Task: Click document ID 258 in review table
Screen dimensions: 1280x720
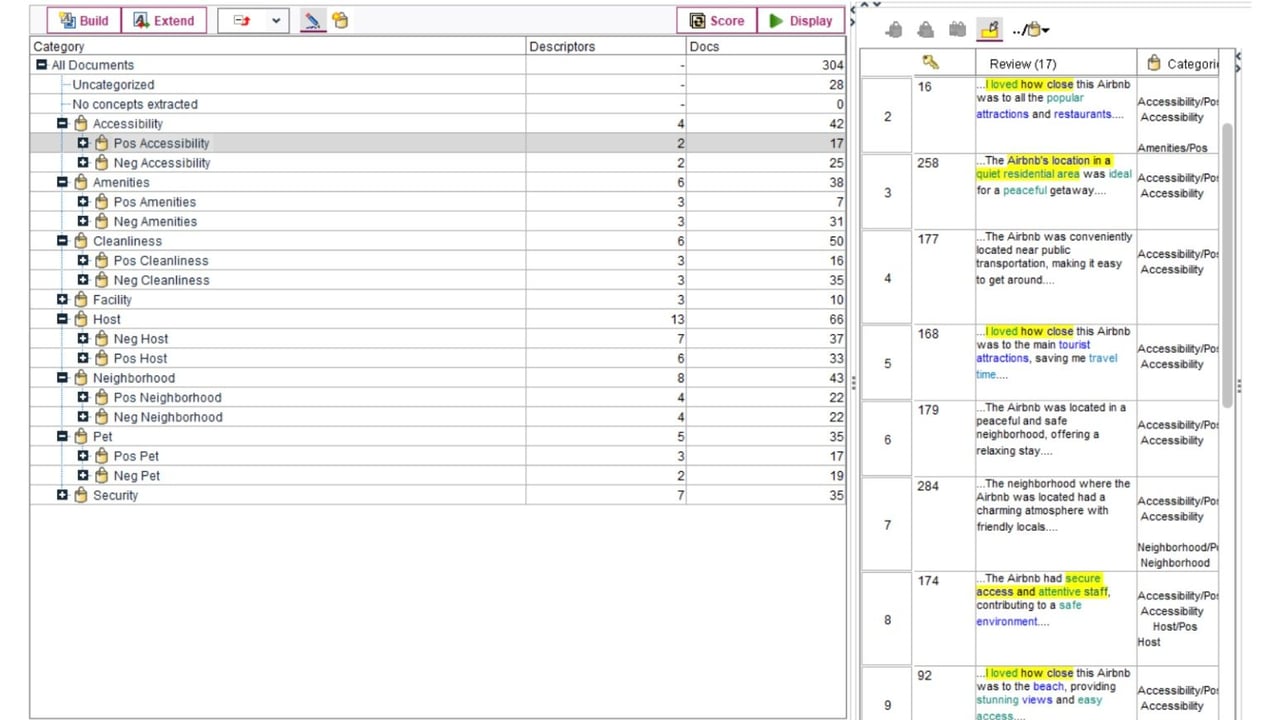Action: pos(928,163)
